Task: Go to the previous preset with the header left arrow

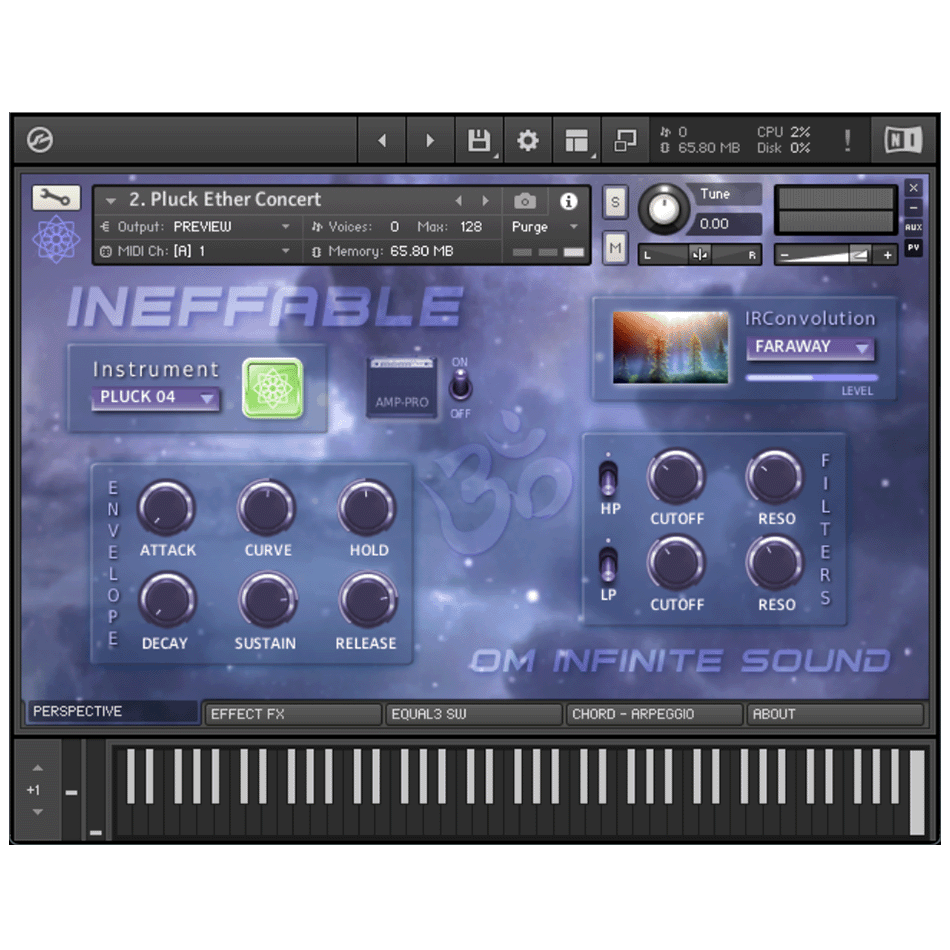Action: [382, 141]
